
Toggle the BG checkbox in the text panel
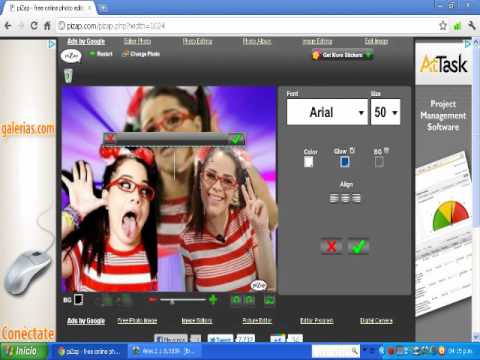[x=386, y=151]
